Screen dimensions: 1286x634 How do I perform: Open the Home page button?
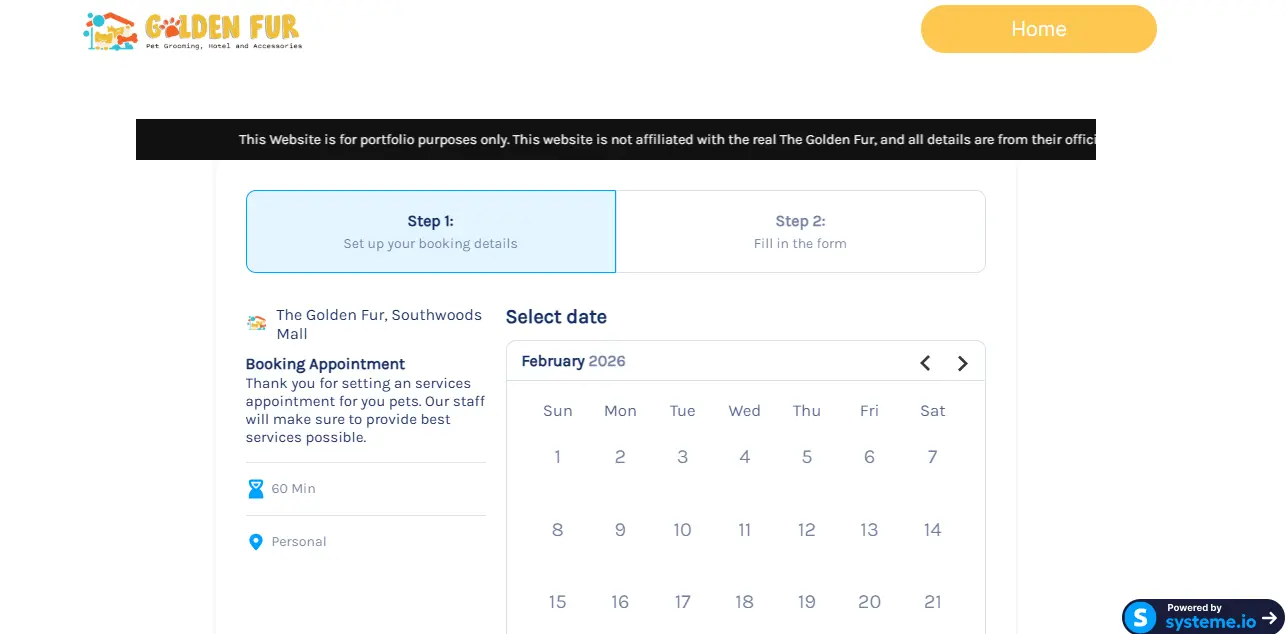pyautogui.click(x=1038, y=29)
